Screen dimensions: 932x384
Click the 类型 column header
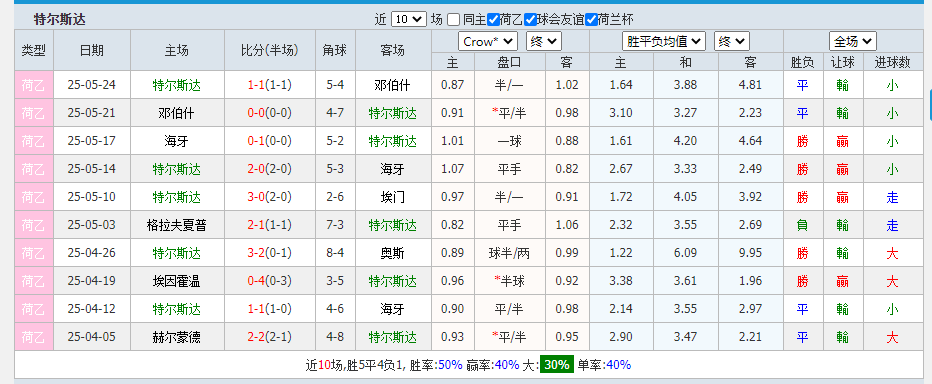[x=34, y=50]
